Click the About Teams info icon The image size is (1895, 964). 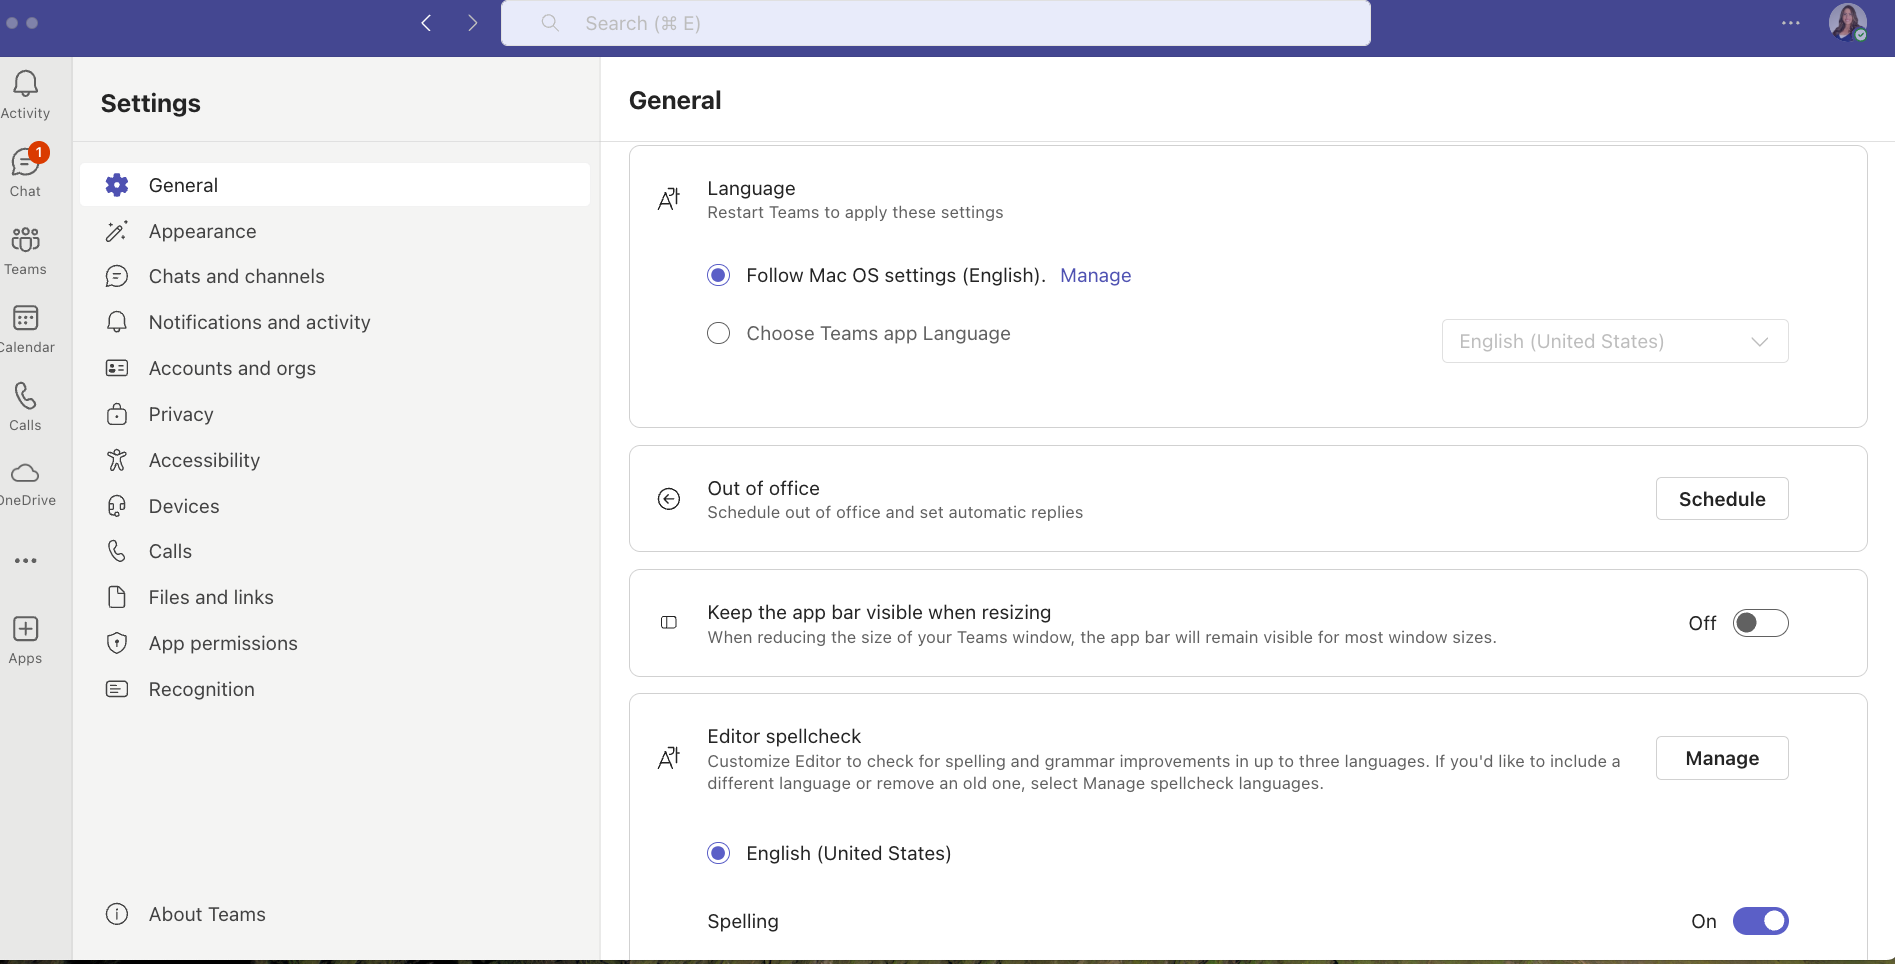[x=117, y=914]
